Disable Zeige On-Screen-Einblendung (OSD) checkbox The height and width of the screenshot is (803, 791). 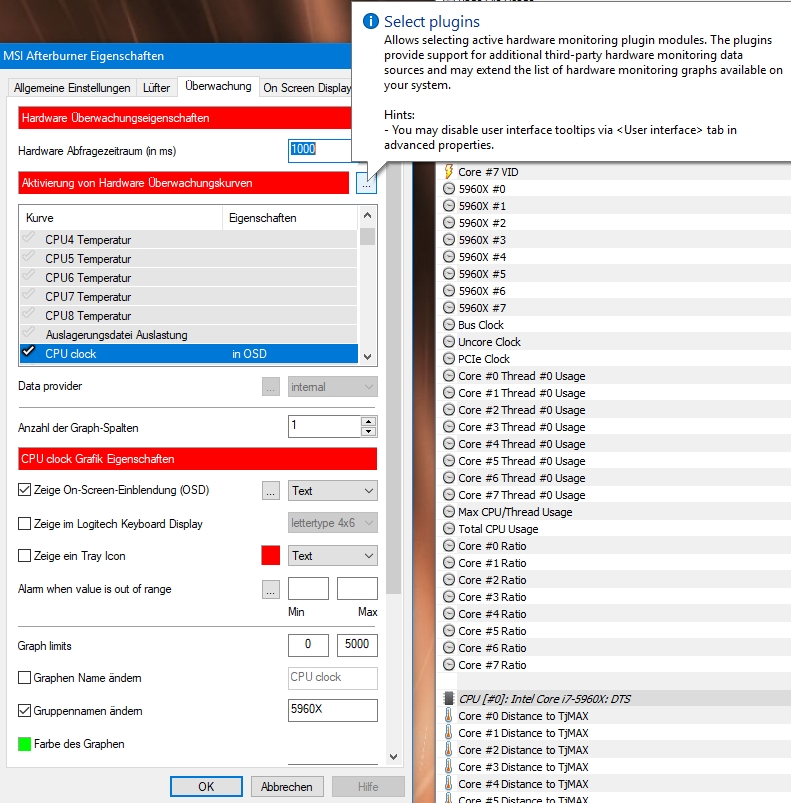pos(24,490)
